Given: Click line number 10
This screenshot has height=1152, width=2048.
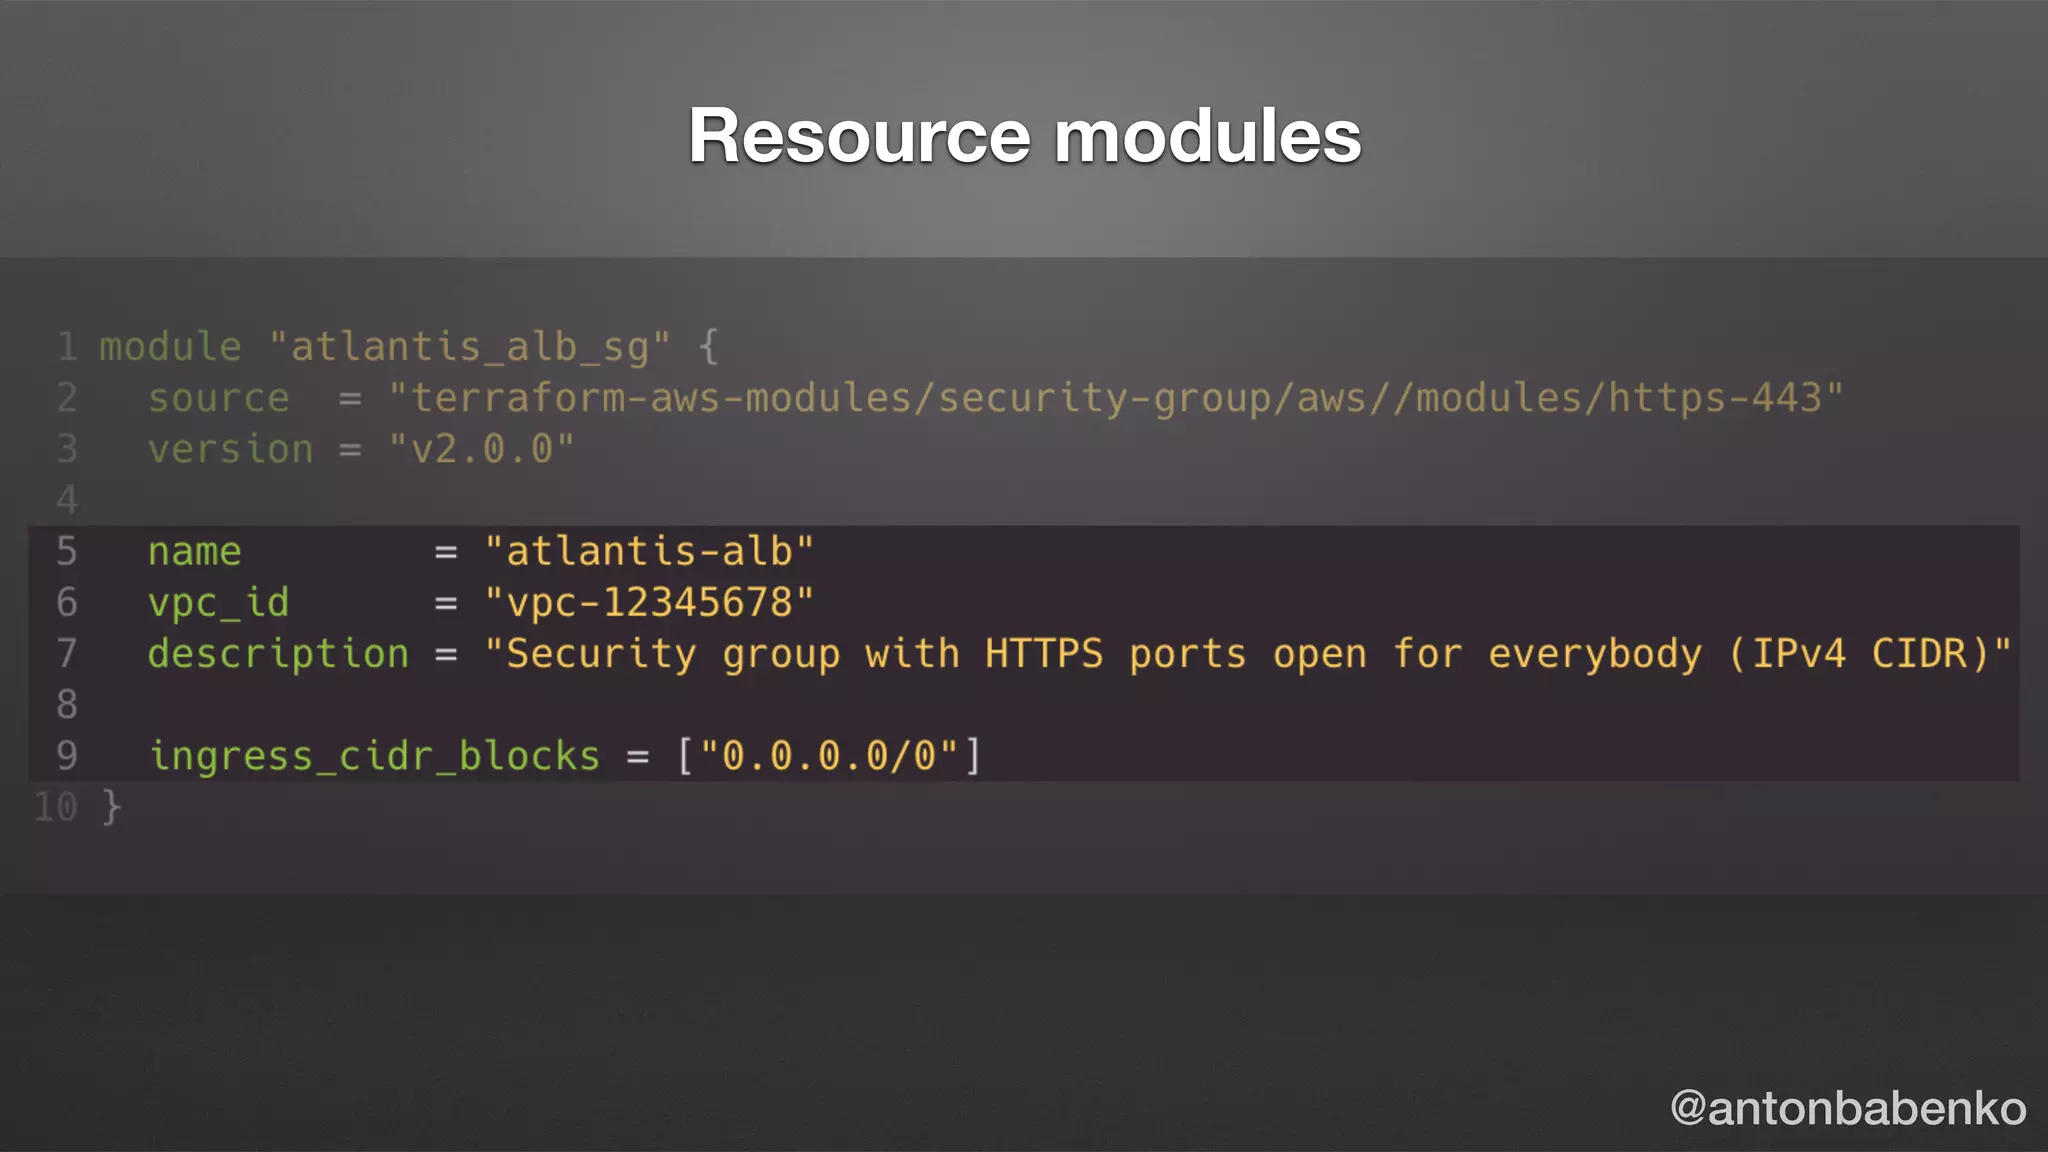Looking at the screenshot, I should coord(55,807).
